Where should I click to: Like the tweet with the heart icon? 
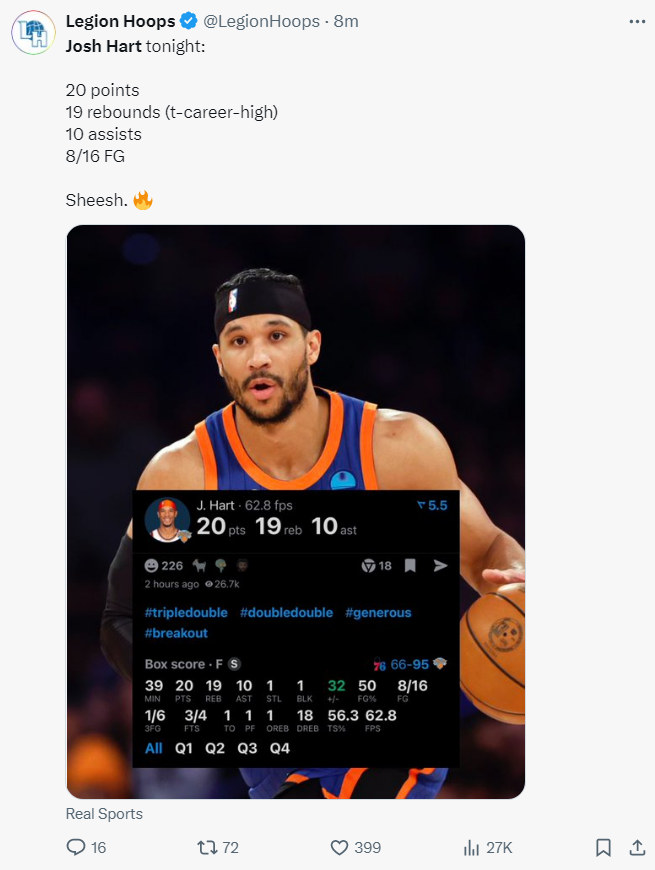[339, 847]
